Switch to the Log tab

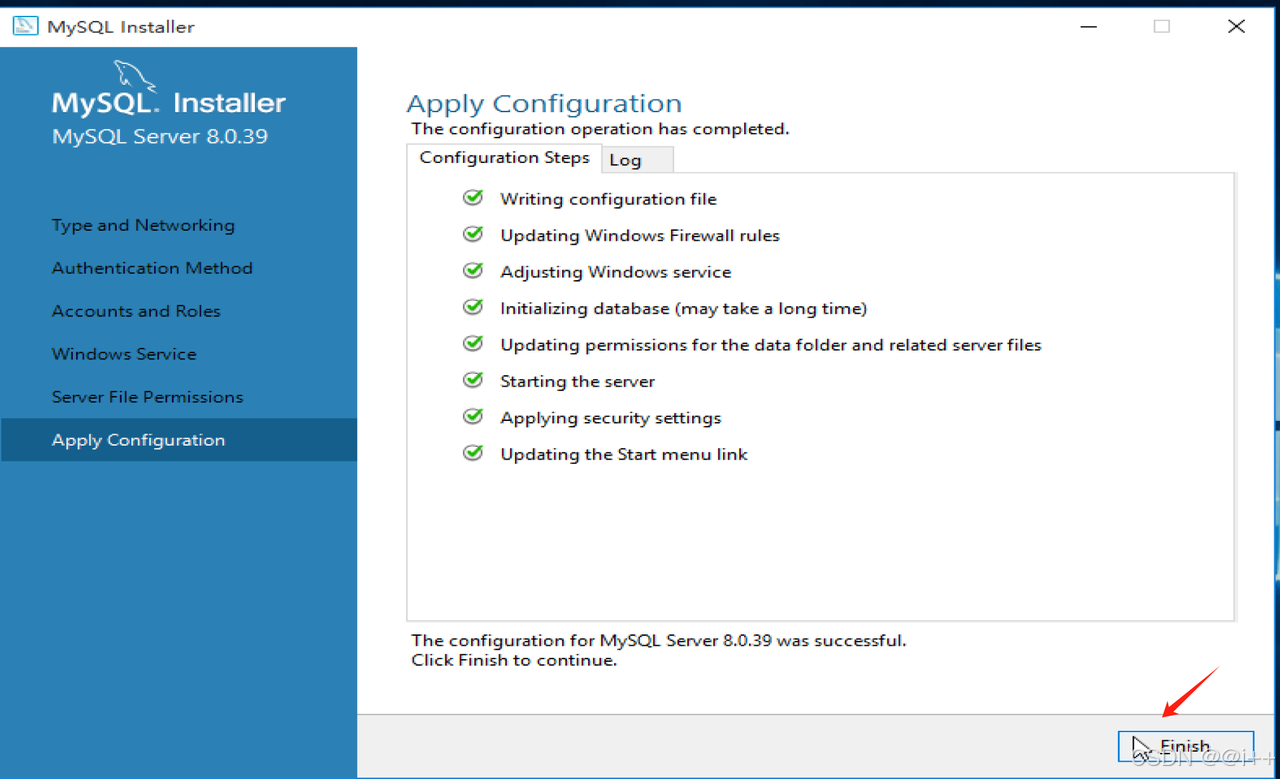638,160
